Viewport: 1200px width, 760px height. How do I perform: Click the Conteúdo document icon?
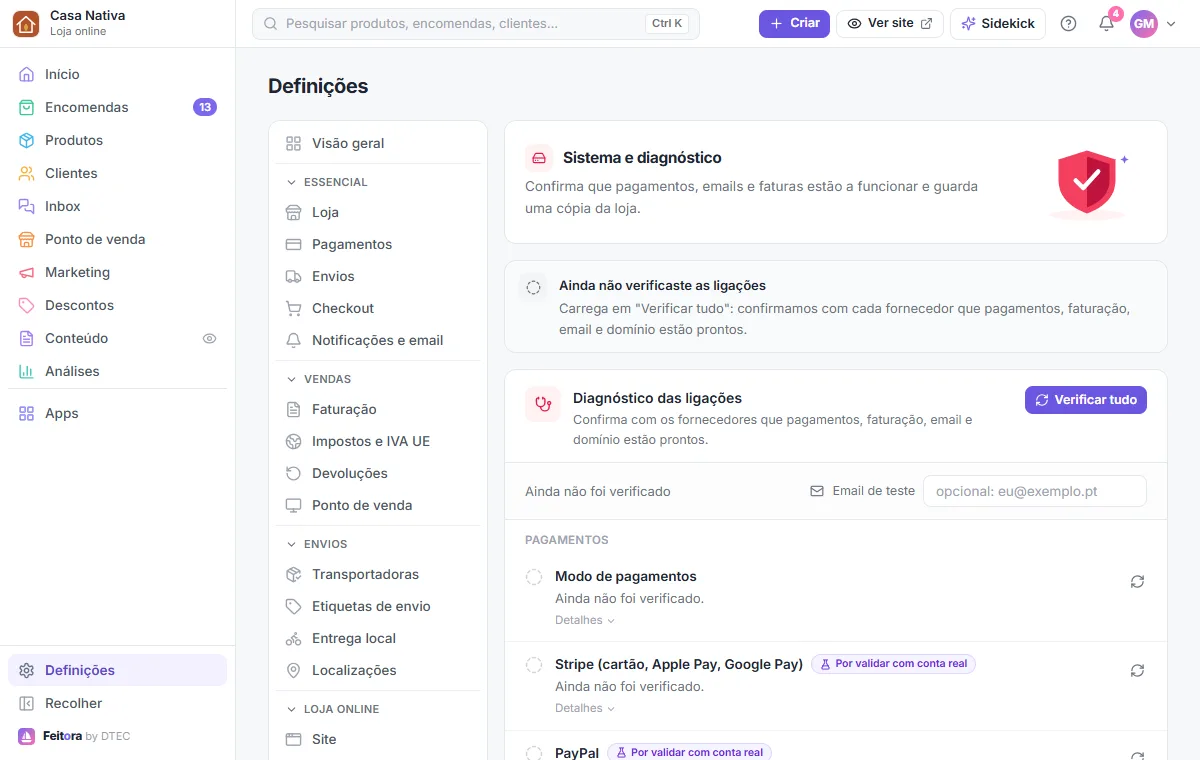(x=26, y=338)
